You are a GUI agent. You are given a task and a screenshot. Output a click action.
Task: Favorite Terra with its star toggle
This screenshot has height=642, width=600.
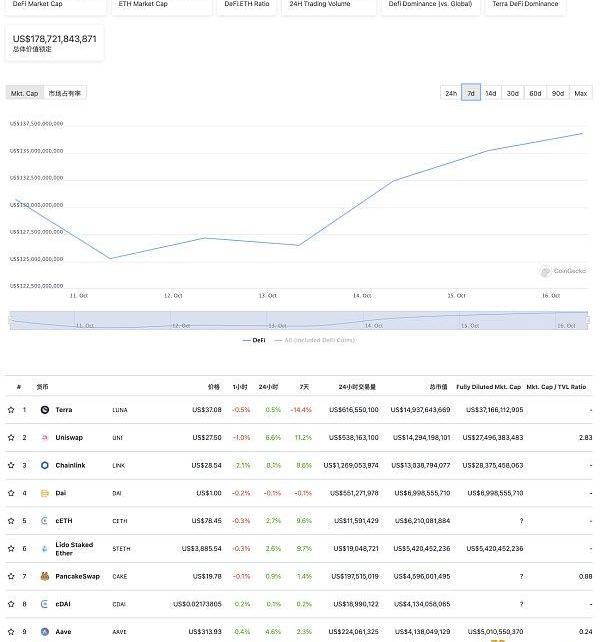[11, 409]
